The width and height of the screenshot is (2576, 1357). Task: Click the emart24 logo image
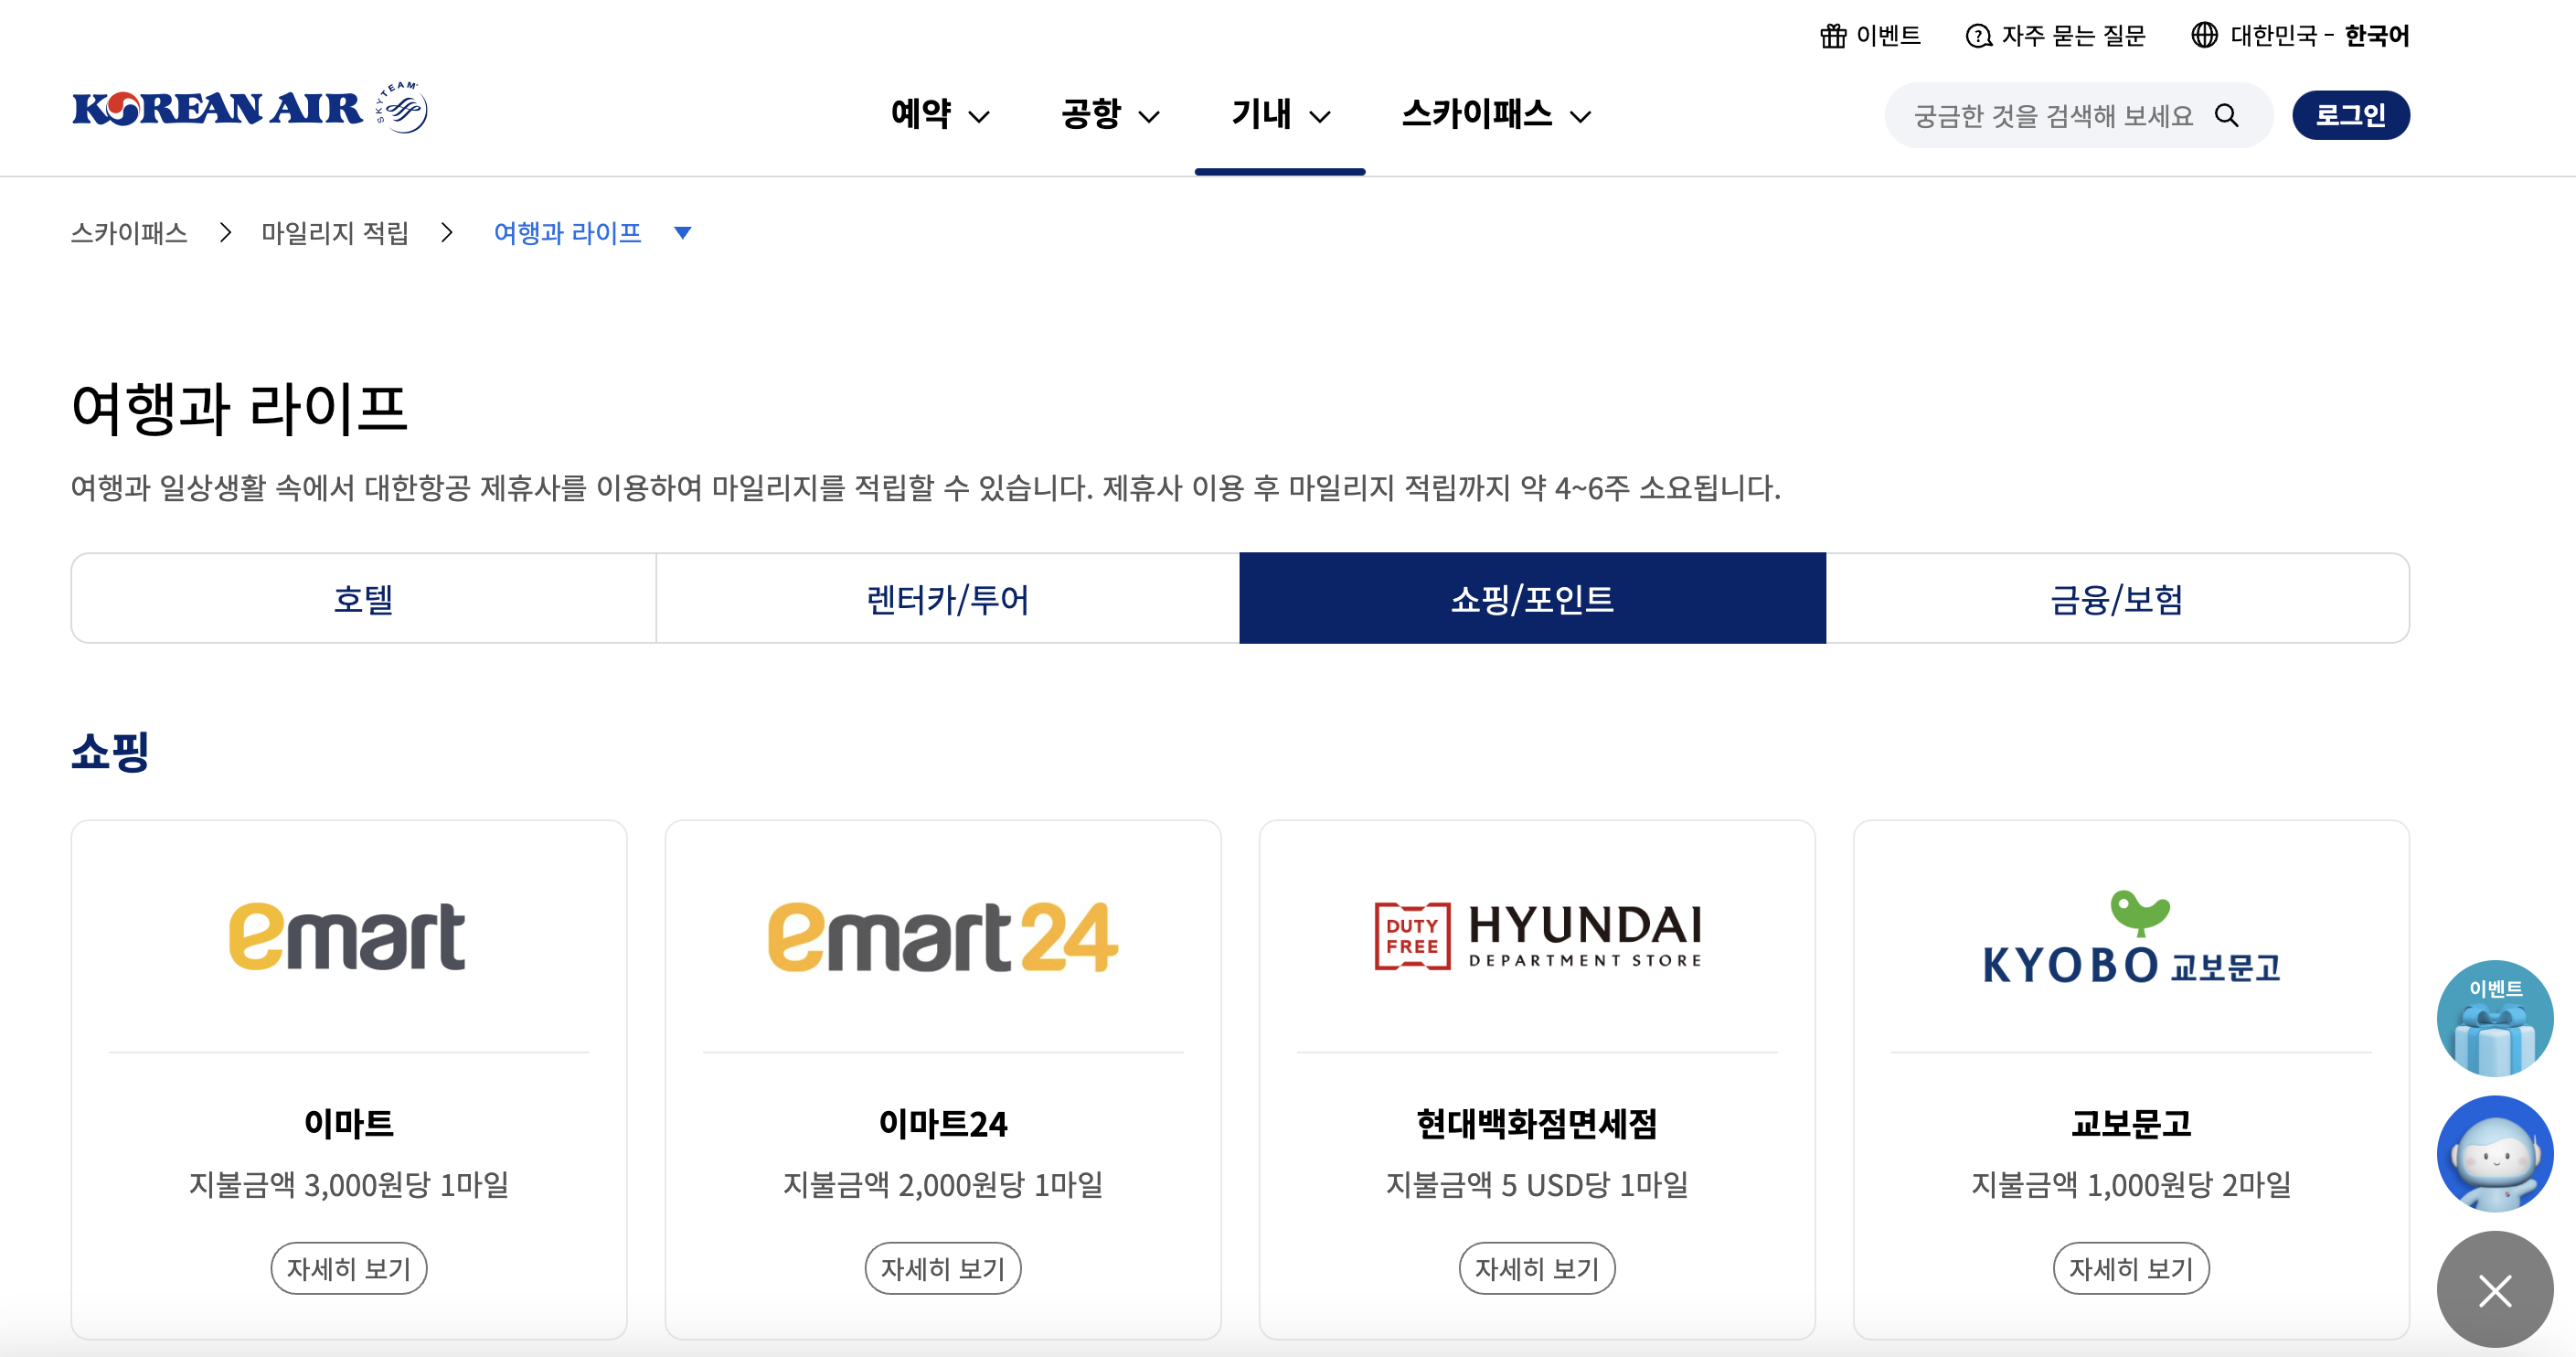click(x=942, y=937)
